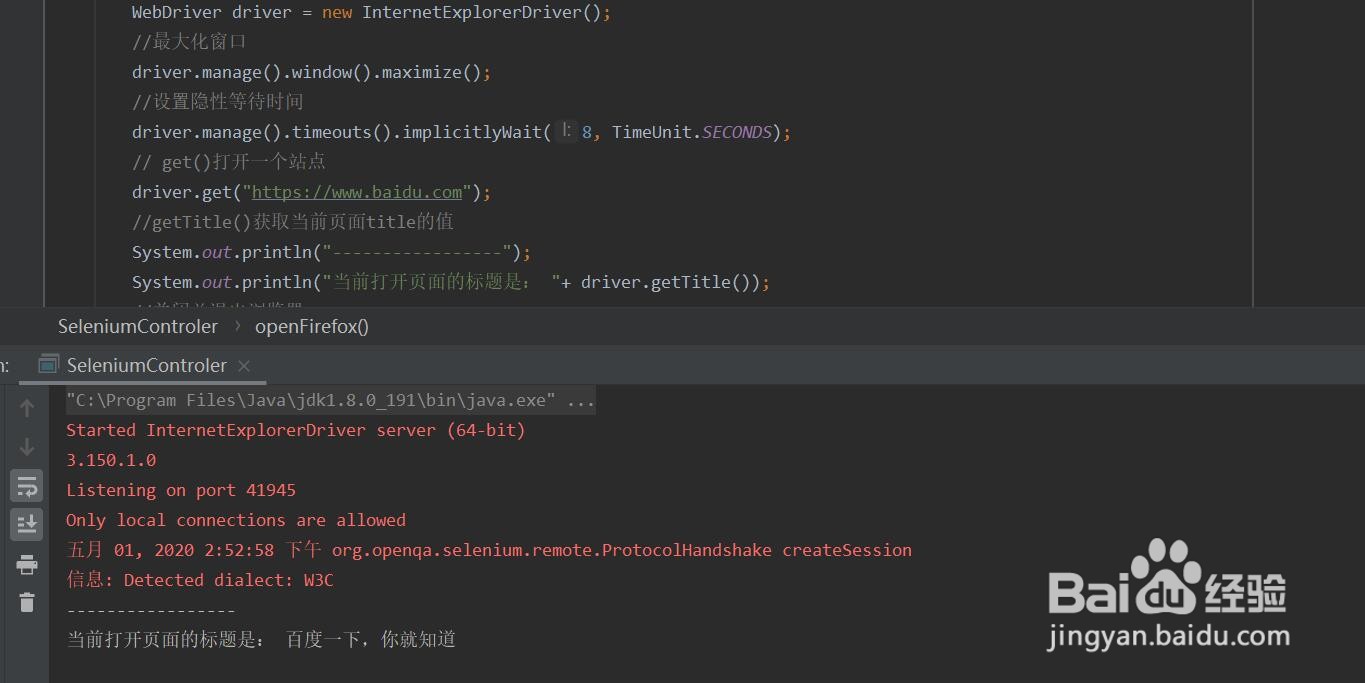Click the scroll-to-end toolbar icon

pyautogui.click(x=26, y=524)
